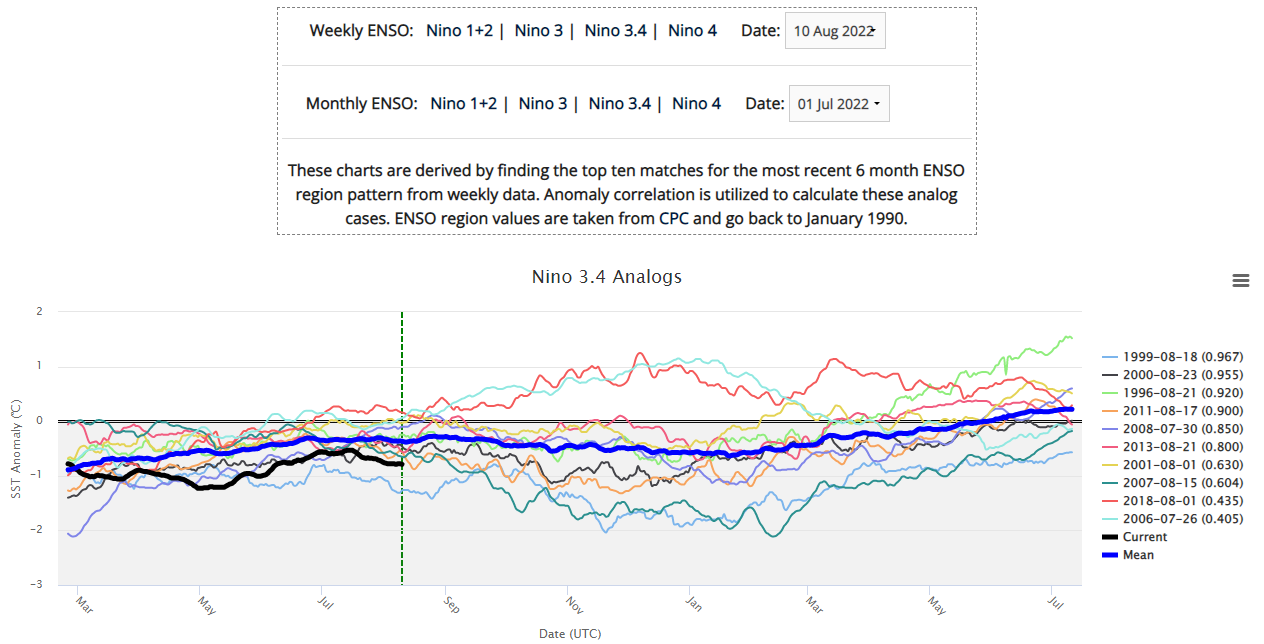Switch to weekly Nino 4 chart
The image size is (1264, 644).
[692, 30]
